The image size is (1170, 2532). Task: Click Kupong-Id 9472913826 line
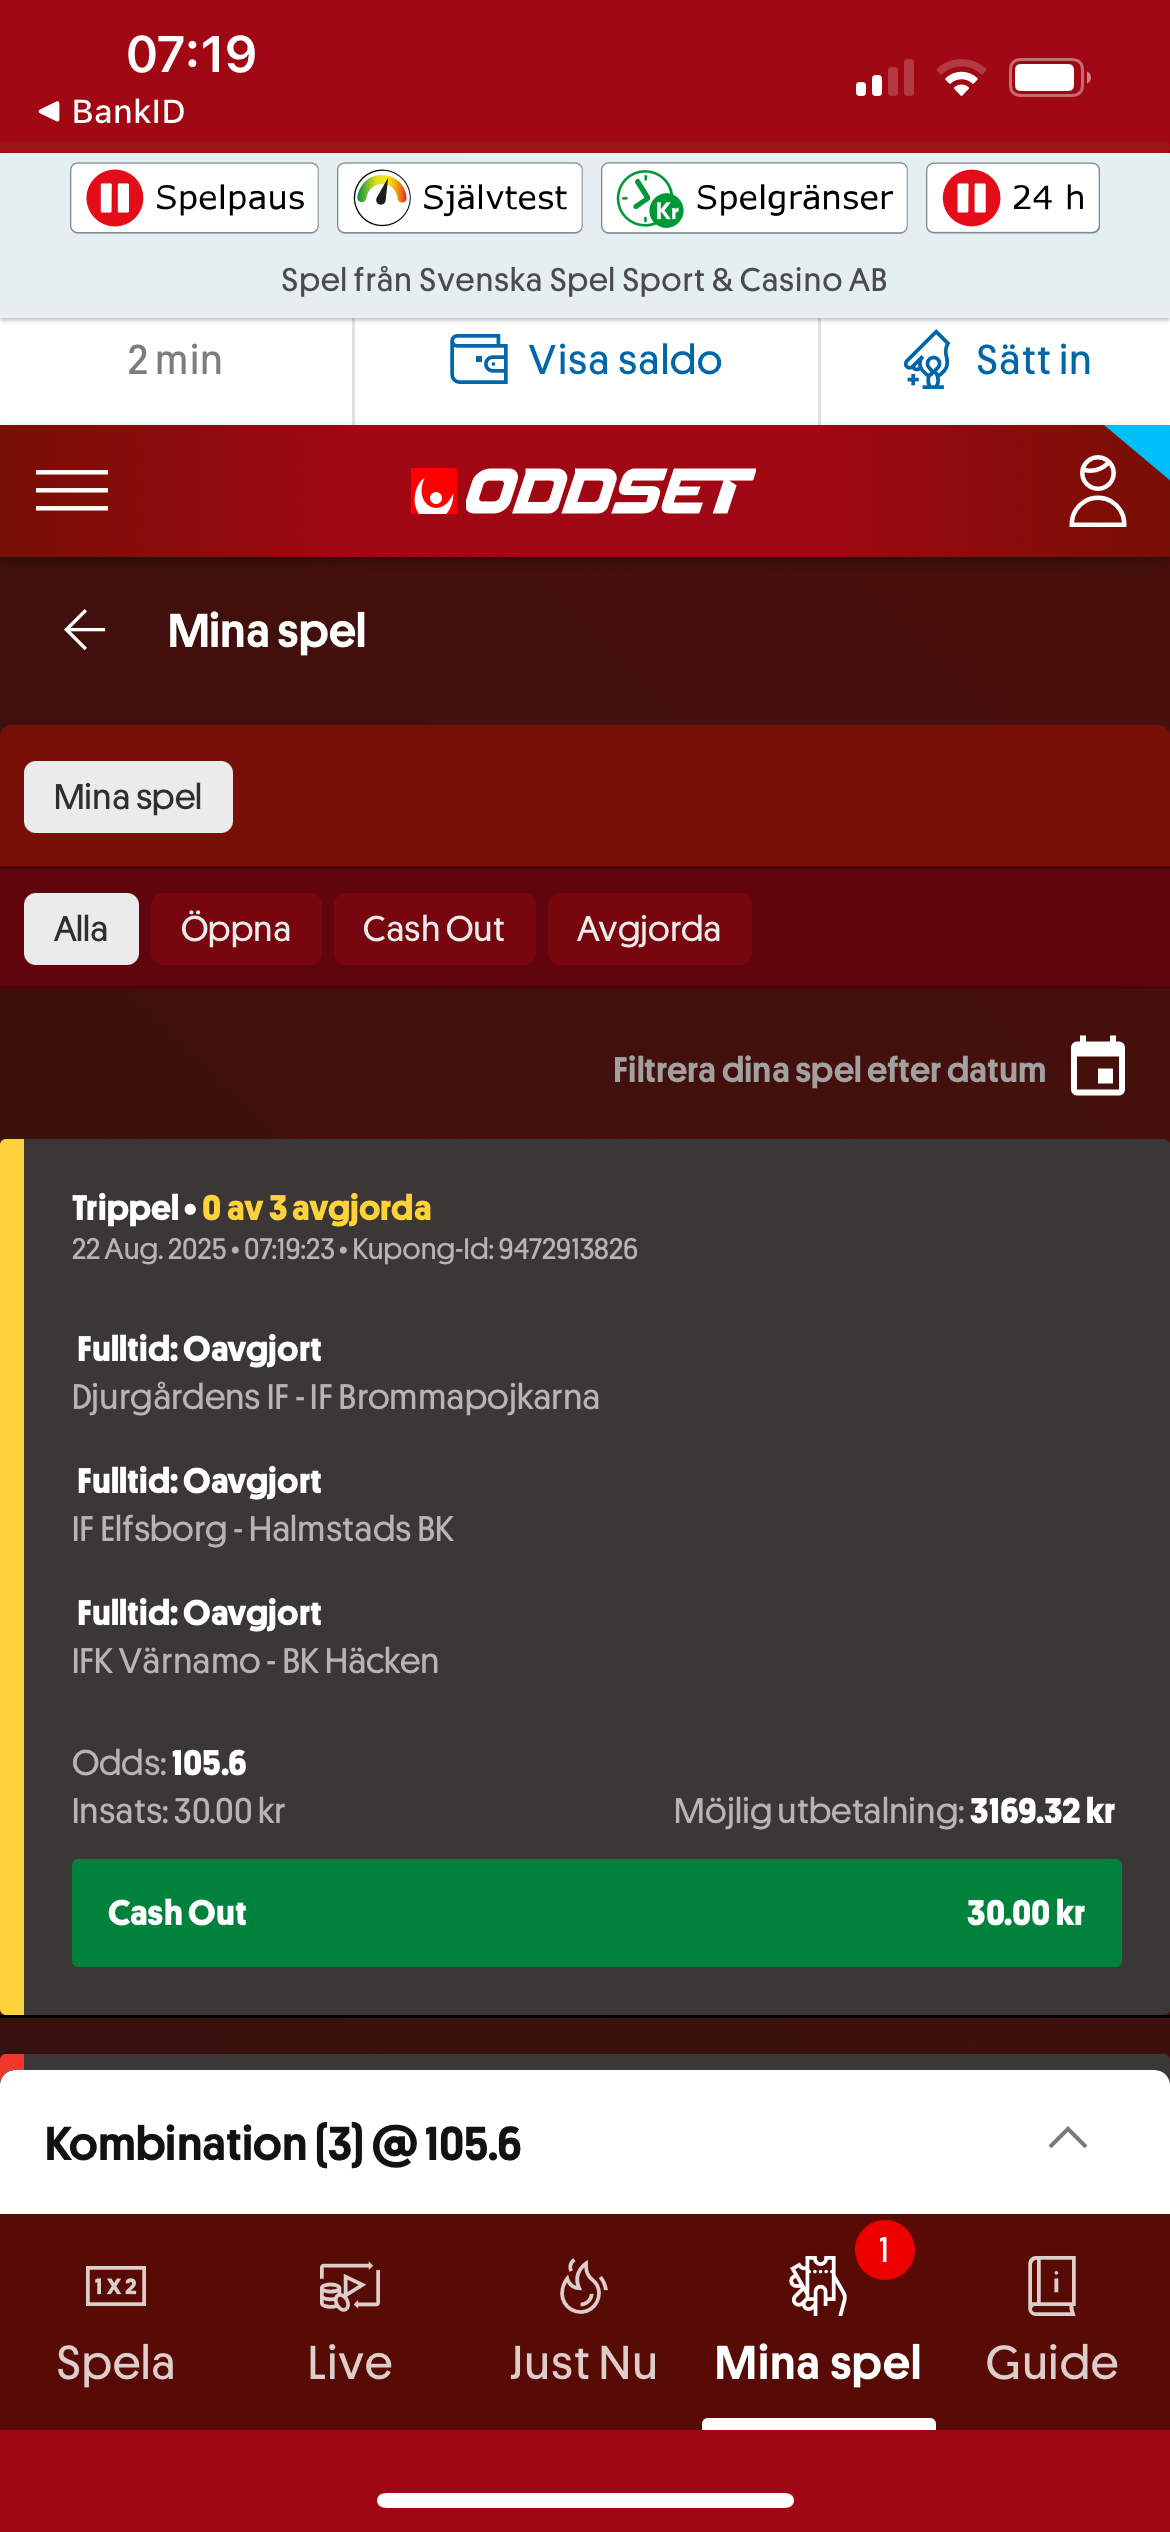(x=355, y=1249)
